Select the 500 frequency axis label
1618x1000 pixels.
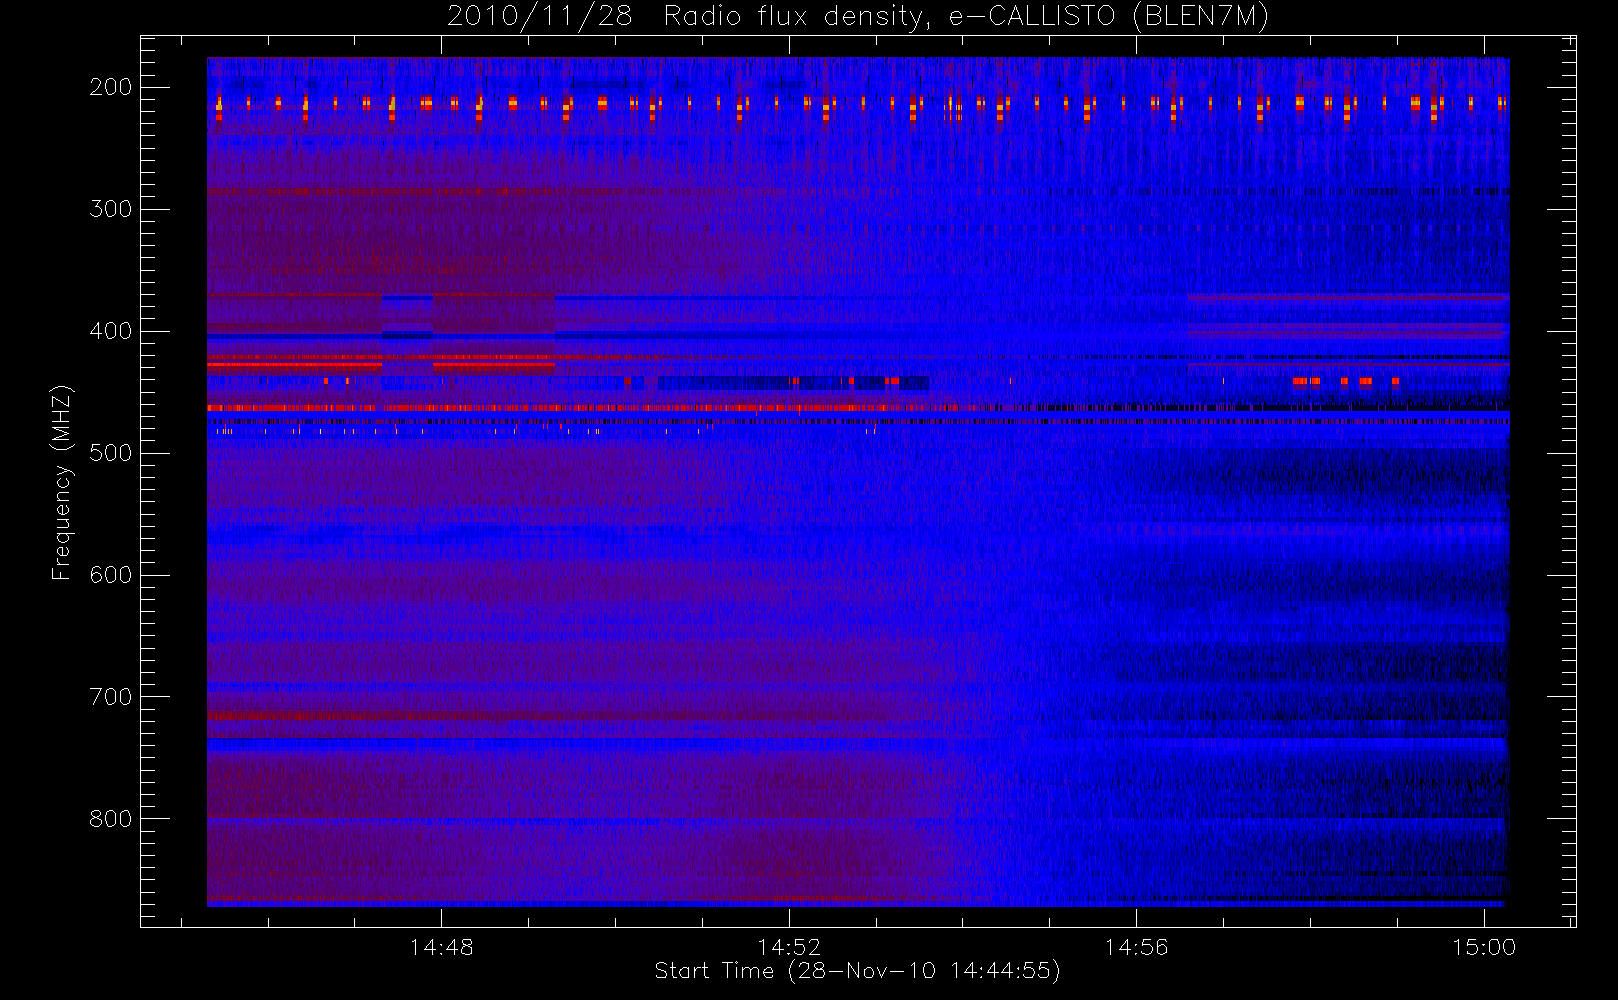tap(110, 453)
